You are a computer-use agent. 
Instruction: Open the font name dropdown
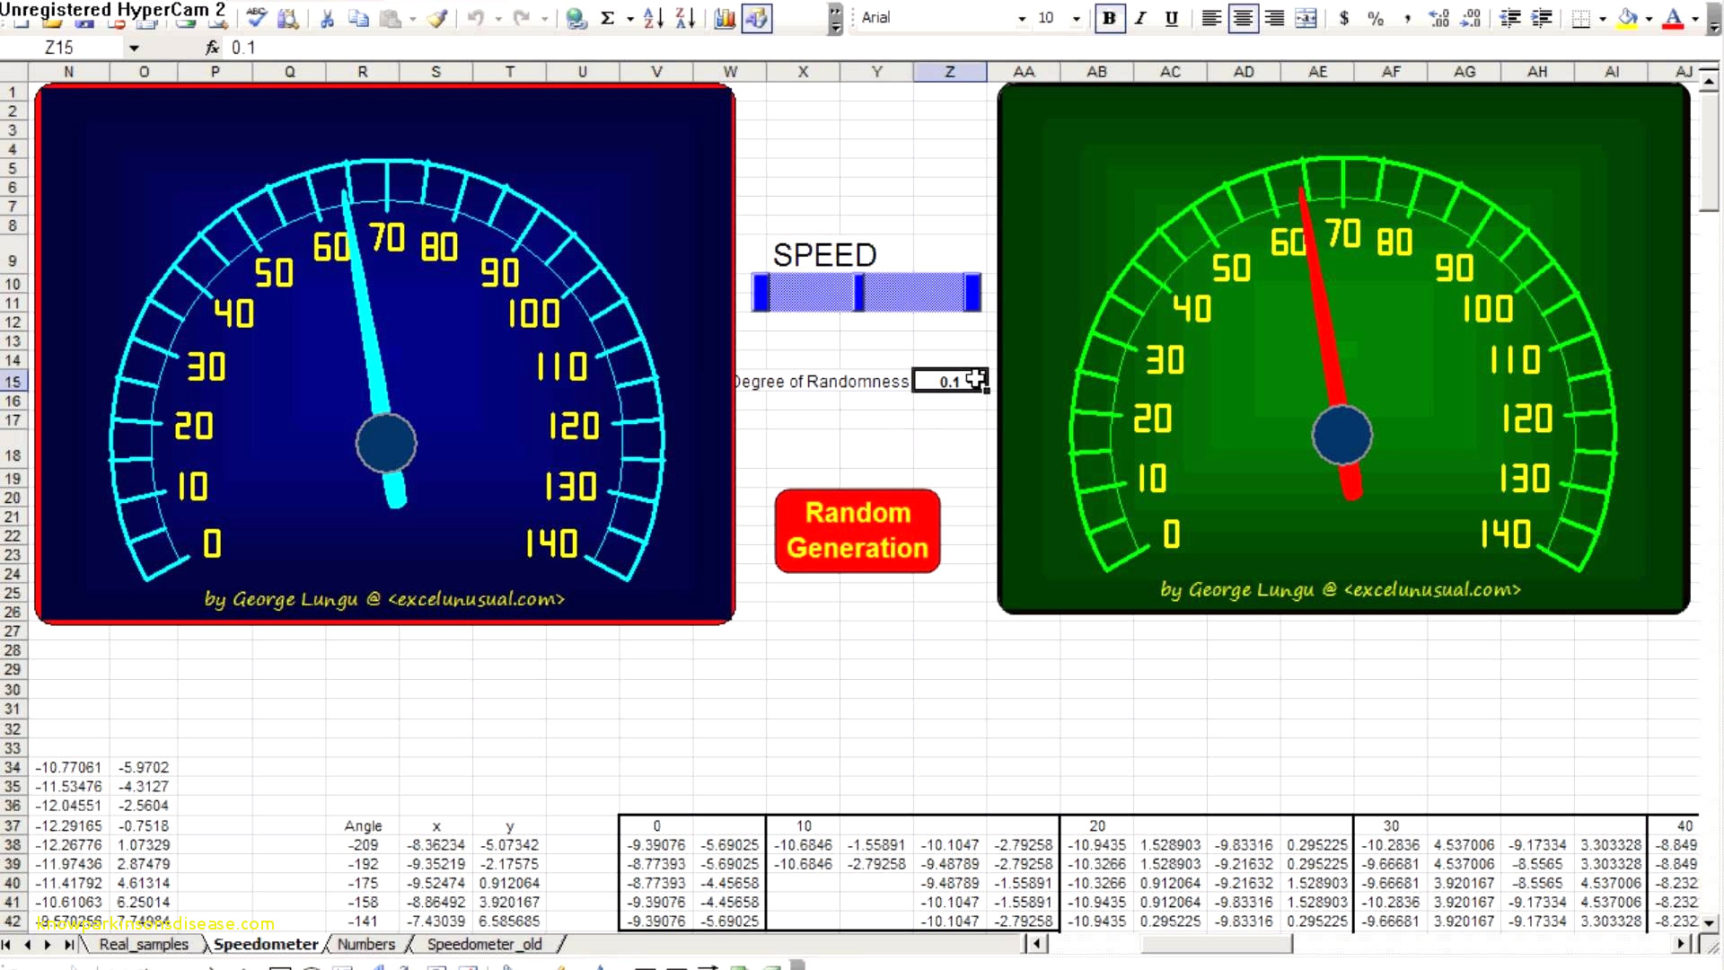point(1020,17)
